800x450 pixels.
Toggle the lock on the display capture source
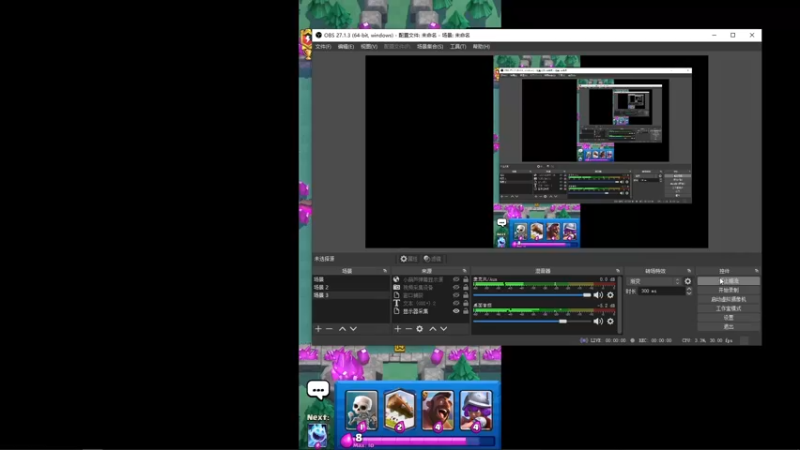pyautogui.click(x=465, y=311)
